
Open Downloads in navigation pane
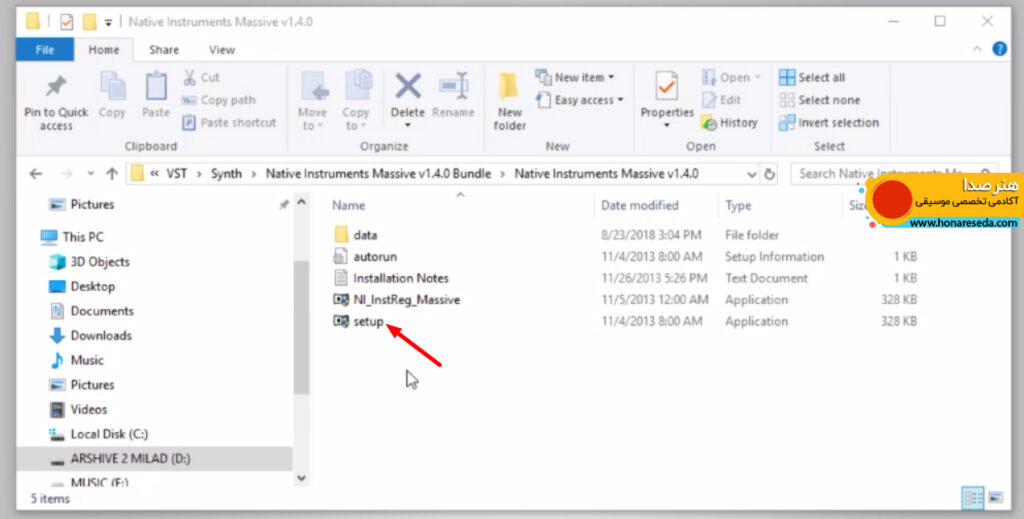coord(101,336)
